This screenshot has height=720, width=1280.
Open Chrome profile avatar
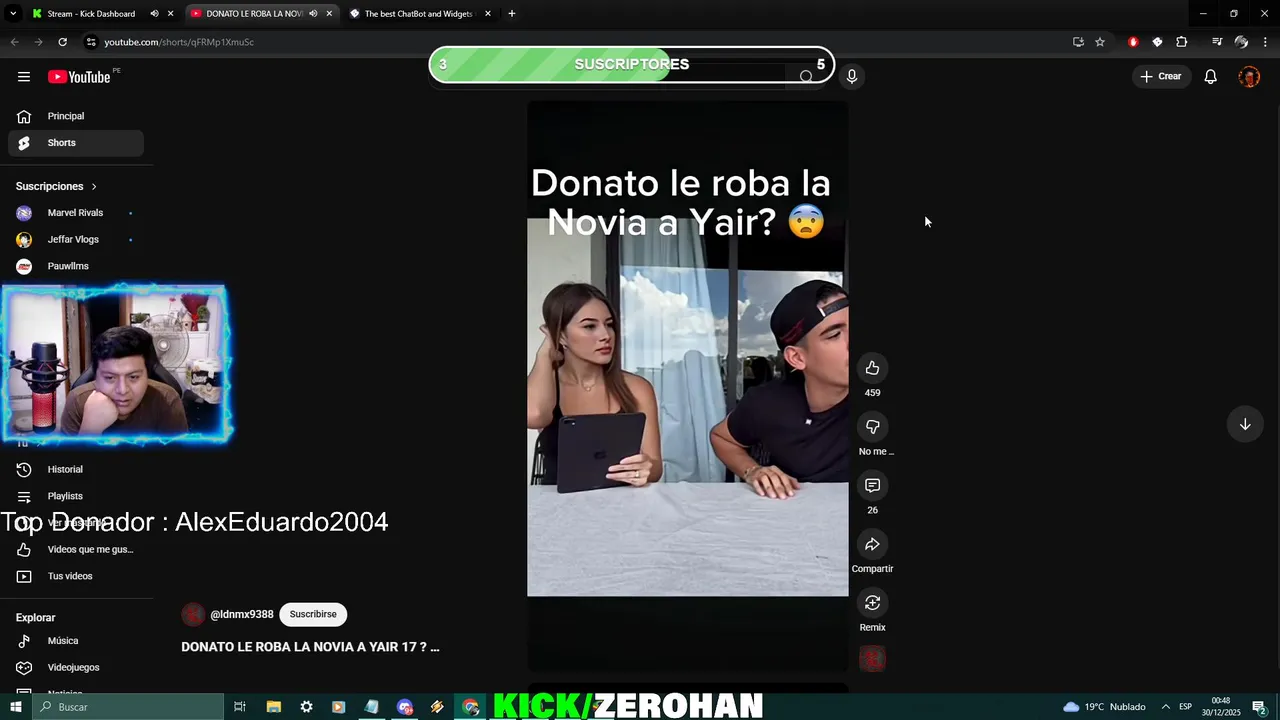(1241, 42)
